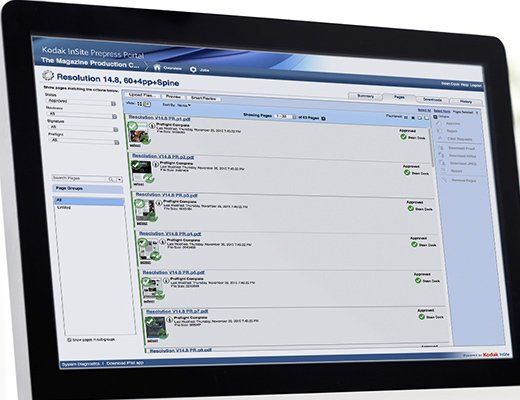Image resolution: width=520 pixels, height=400 pixels.
Task: Click the search magnifier in Search Pages
Action: [111, 179]
